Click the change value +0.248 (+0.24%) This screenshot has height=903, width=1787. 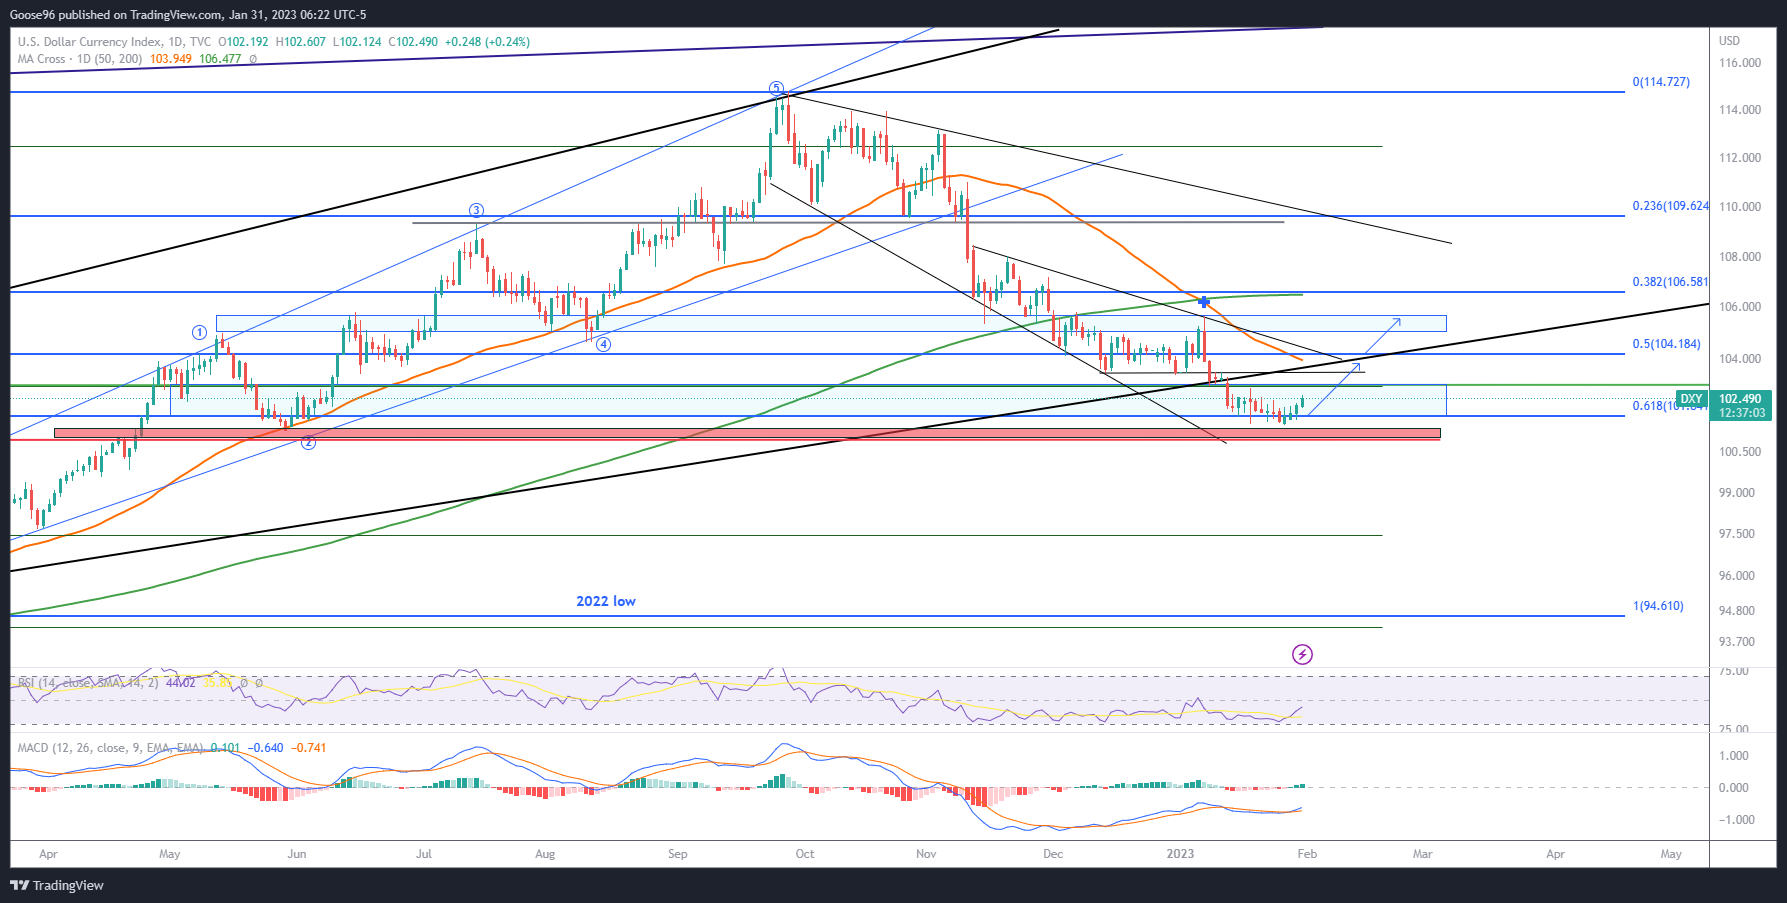pos(487,42)
